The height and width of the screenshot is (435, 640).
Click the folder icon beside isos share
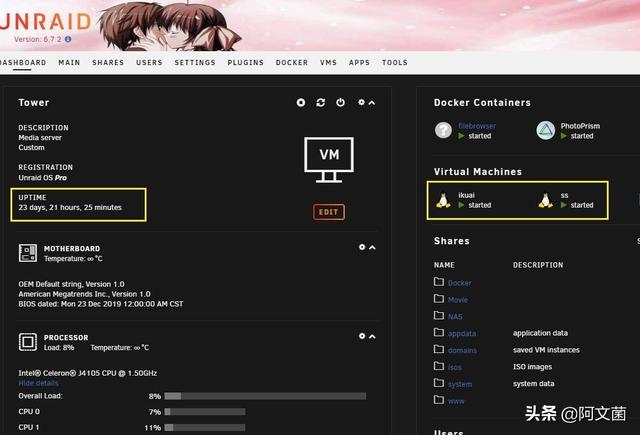439,366
